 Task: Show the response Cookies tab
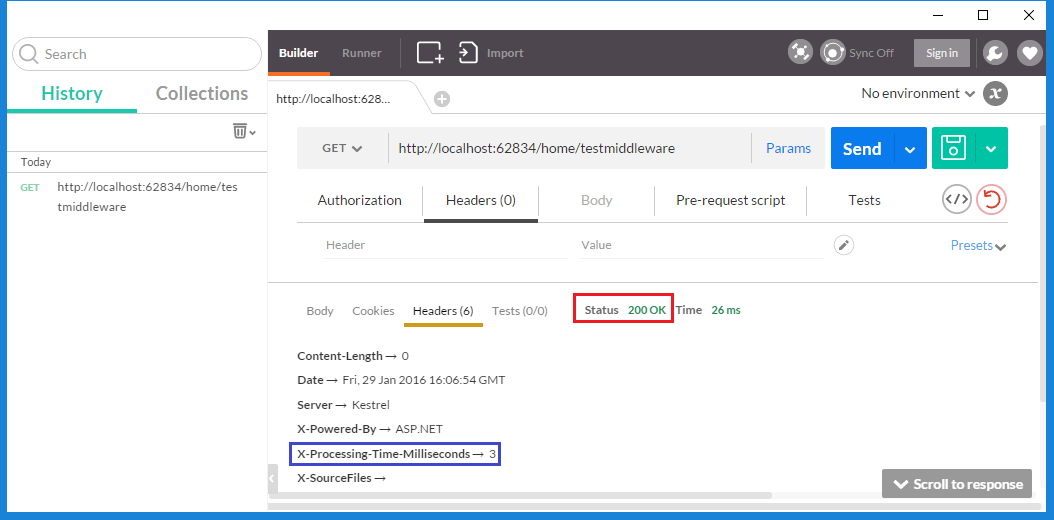373,310
